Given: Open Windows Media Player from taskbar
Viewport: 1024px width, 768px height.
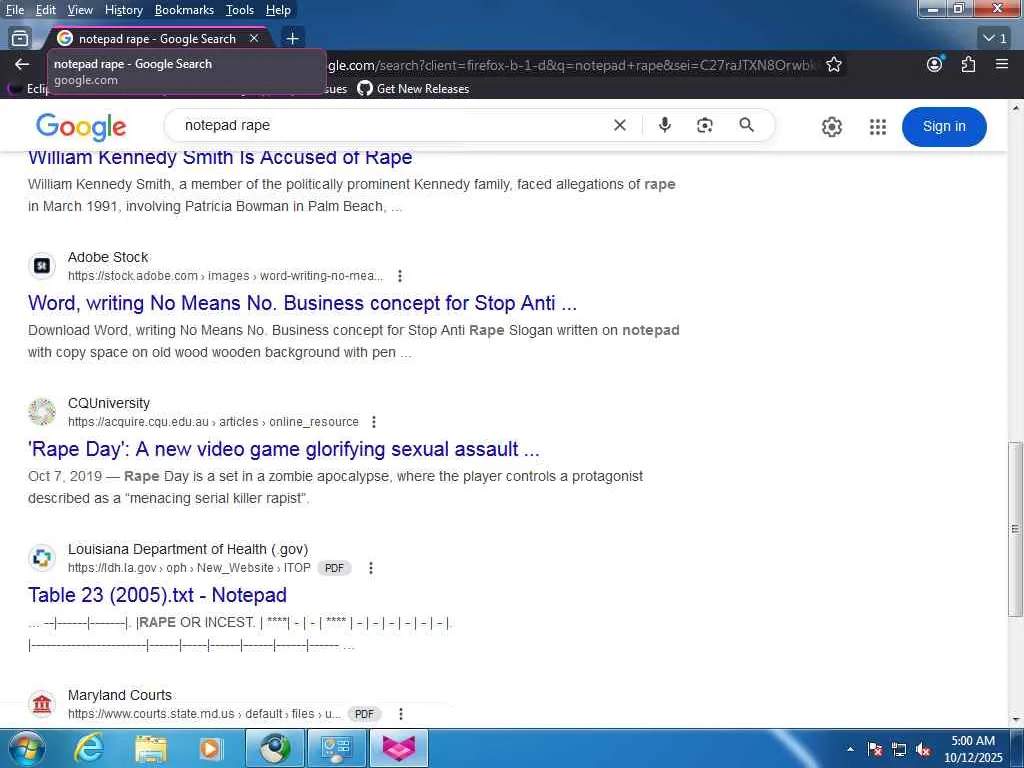Looking at the screenshot, I should [210, 748].
